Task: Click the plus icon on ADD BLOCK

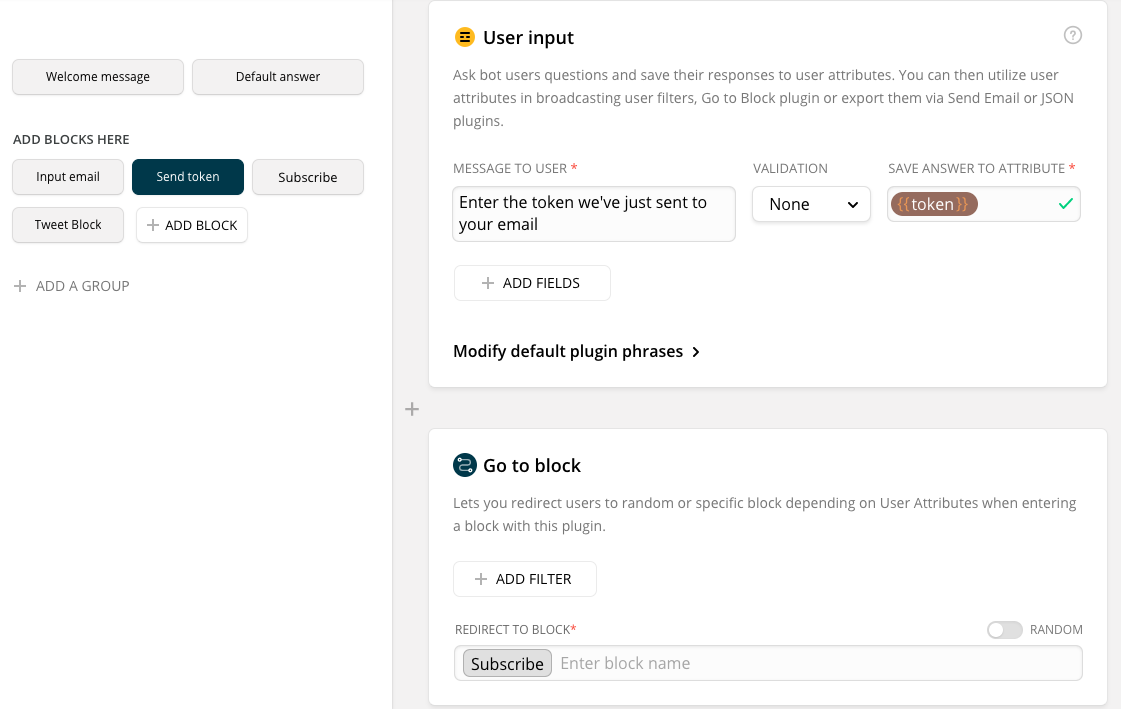Action: [x=153, y=225]
